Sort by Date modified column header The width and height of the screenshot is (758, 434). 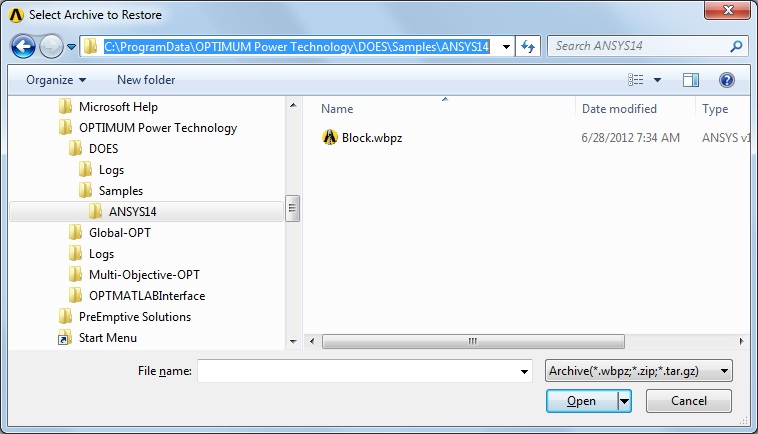click(x=619, y=109)
